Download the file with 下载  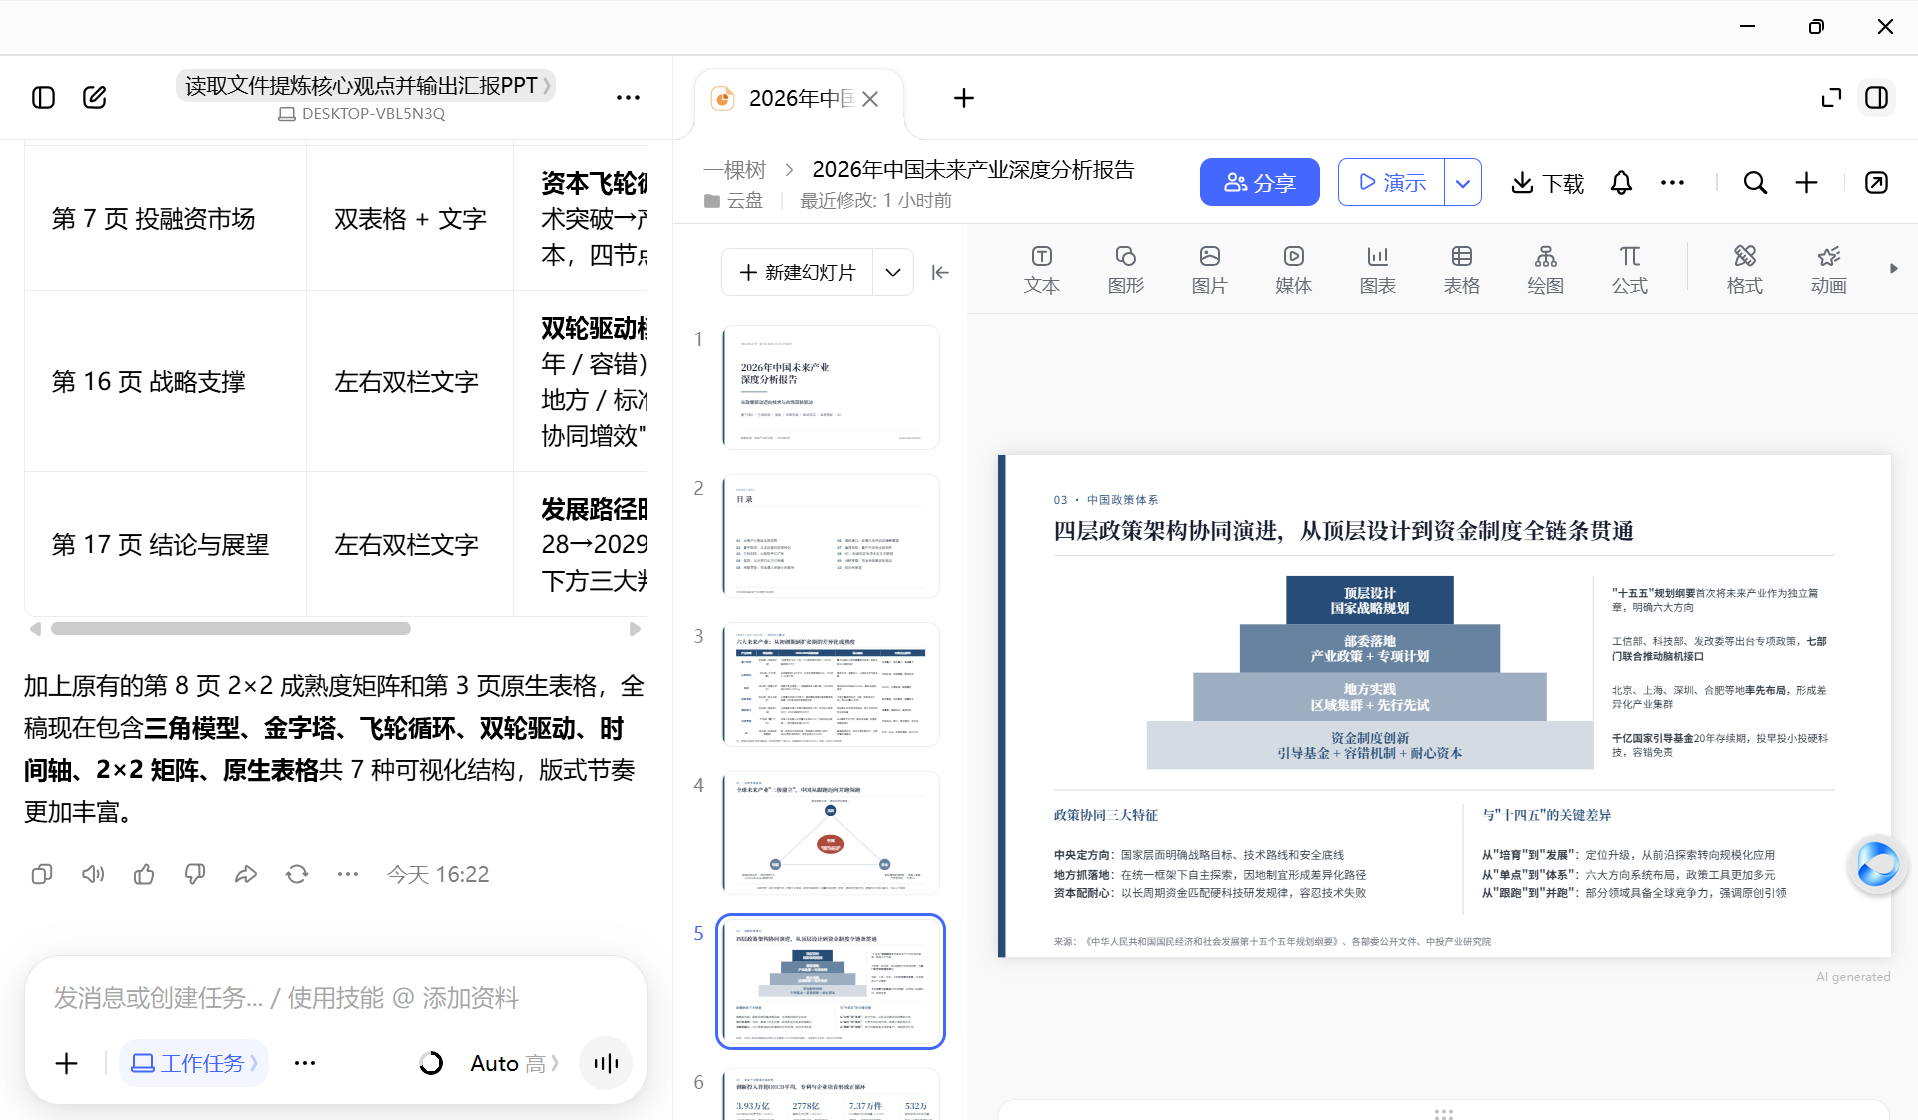1547,182
